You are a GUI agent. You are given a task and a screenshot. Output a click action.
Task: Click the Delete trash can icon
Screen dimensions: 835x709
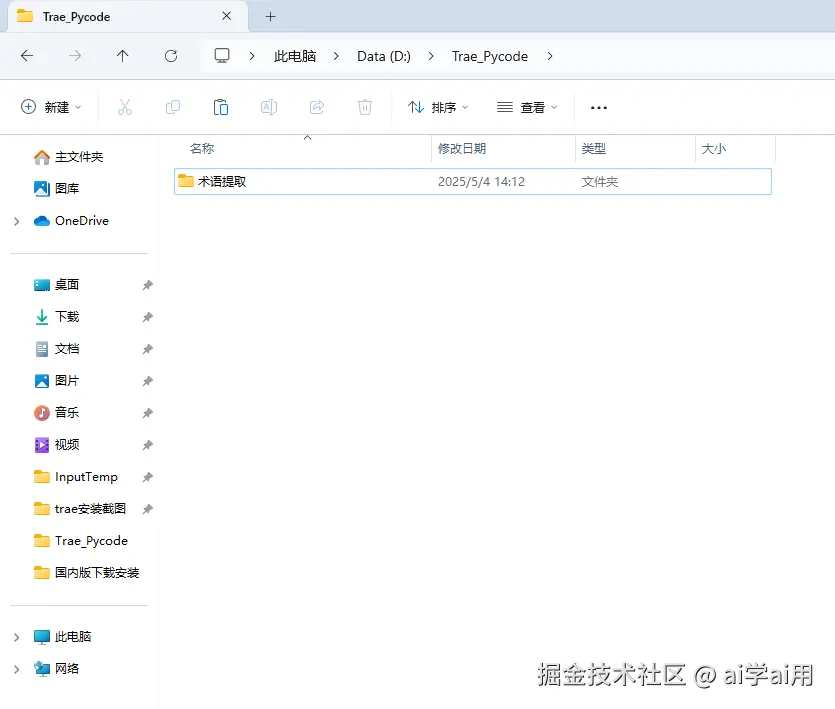[x=365, y=107]
